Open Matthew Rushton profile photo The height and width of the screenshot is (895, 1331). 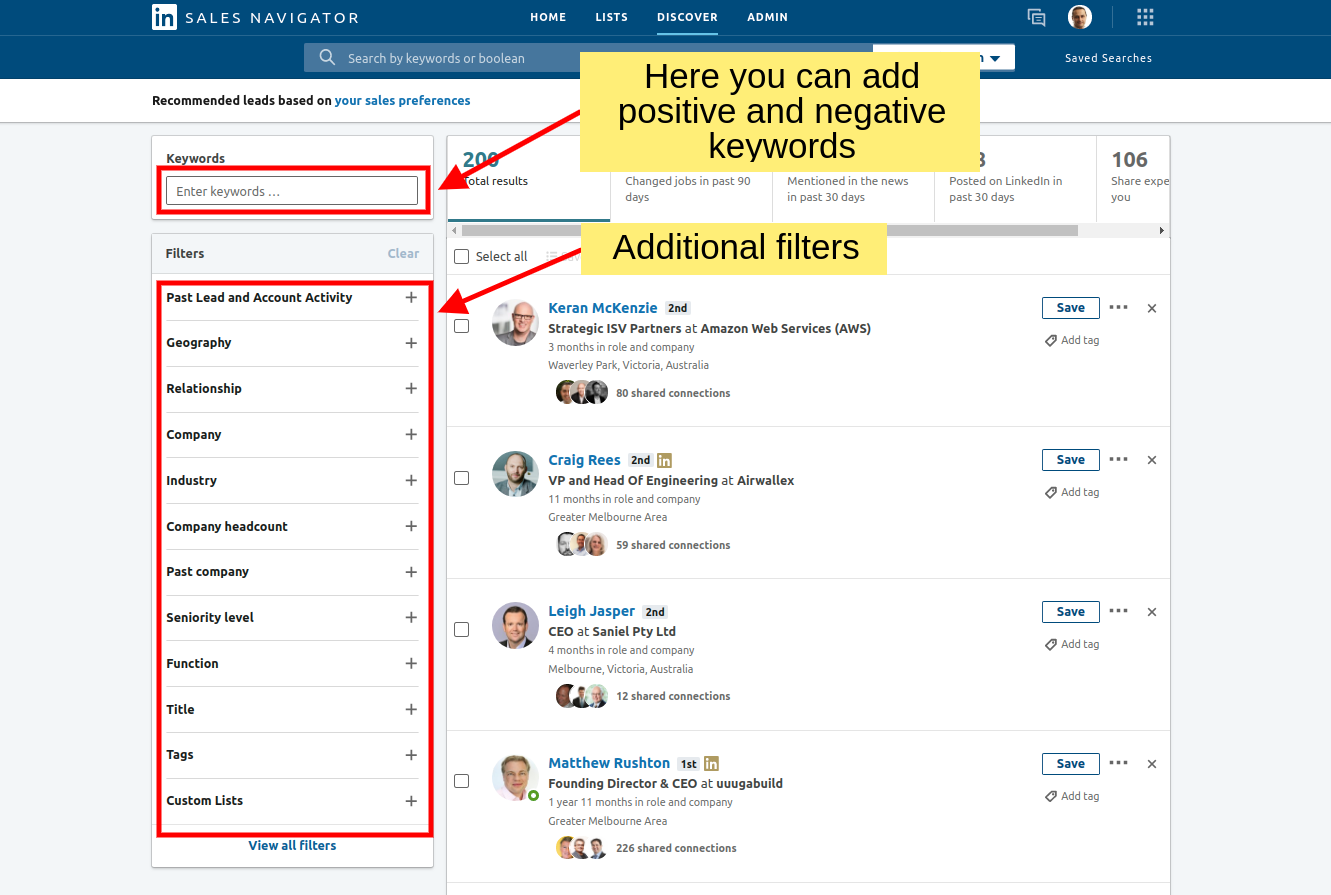coord(515,777)
